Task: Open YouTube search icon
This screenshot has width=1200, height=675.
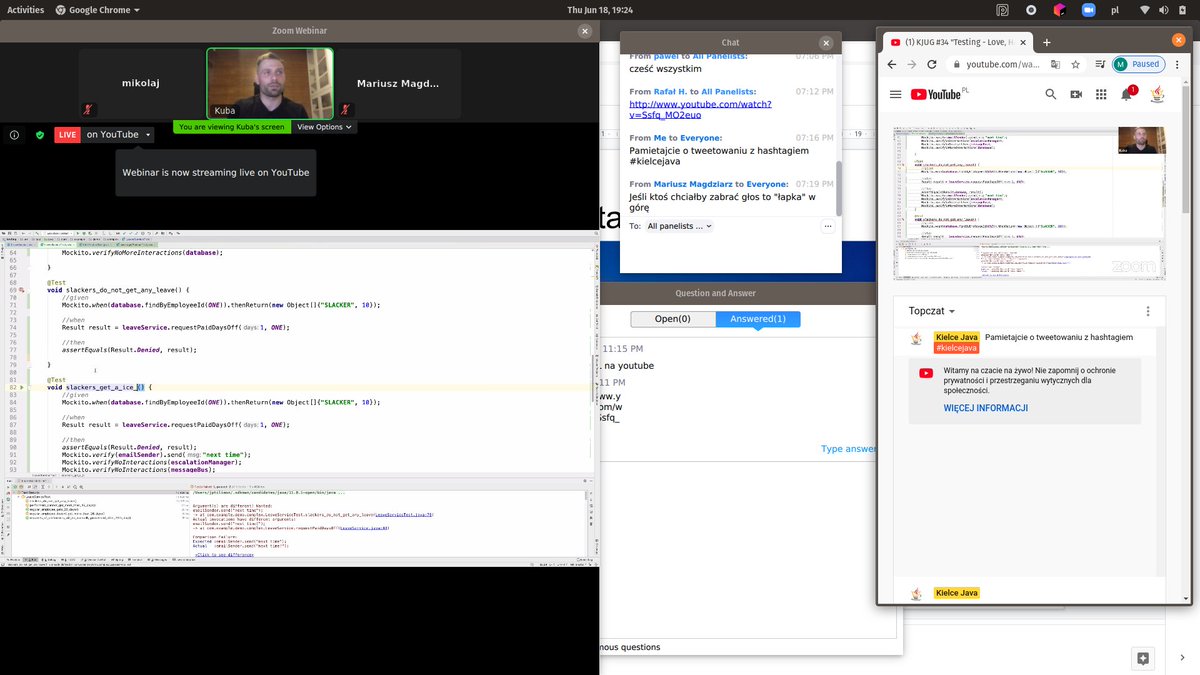Action: 1050,93
